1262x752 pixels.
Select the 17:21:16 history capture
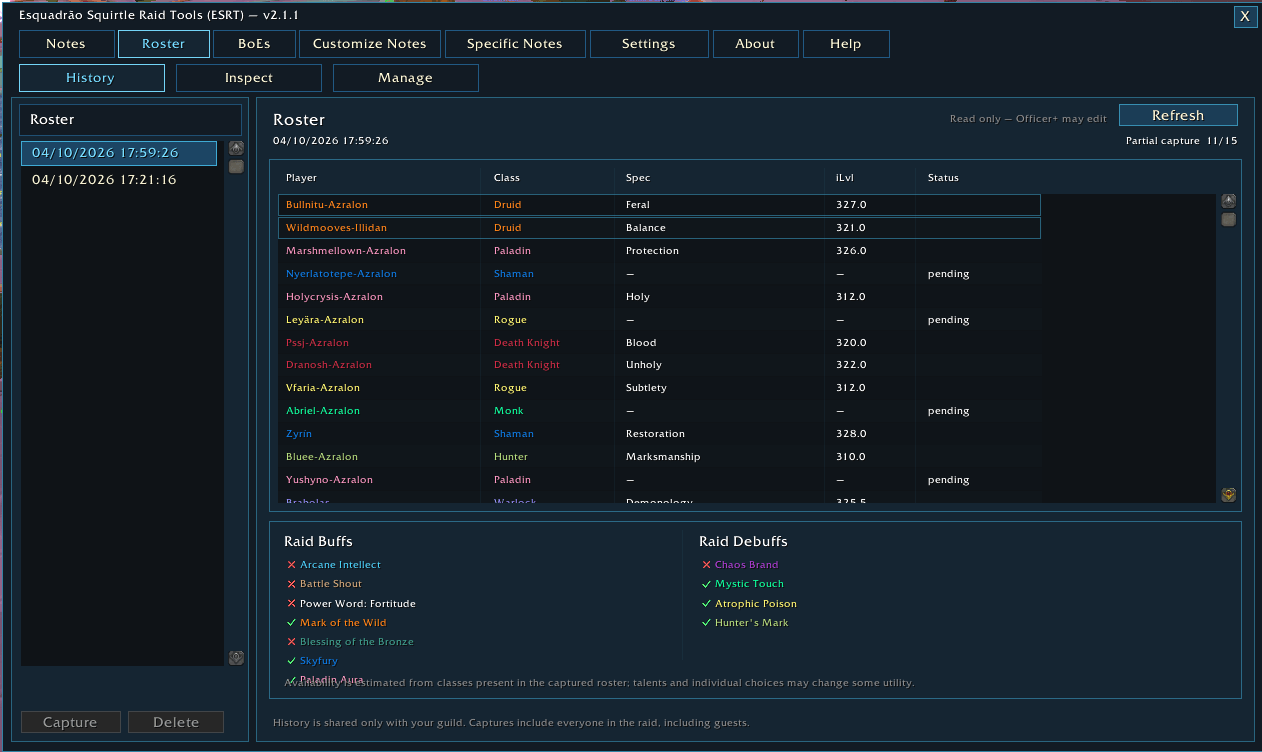[x=119, y=180]
